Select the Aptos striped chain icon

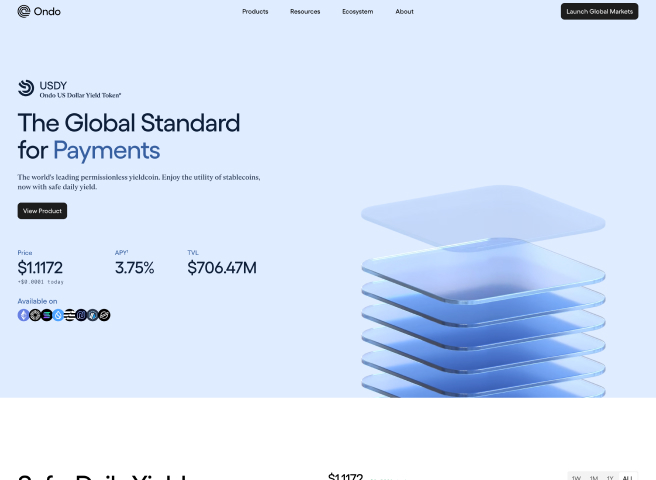point(70,315)
